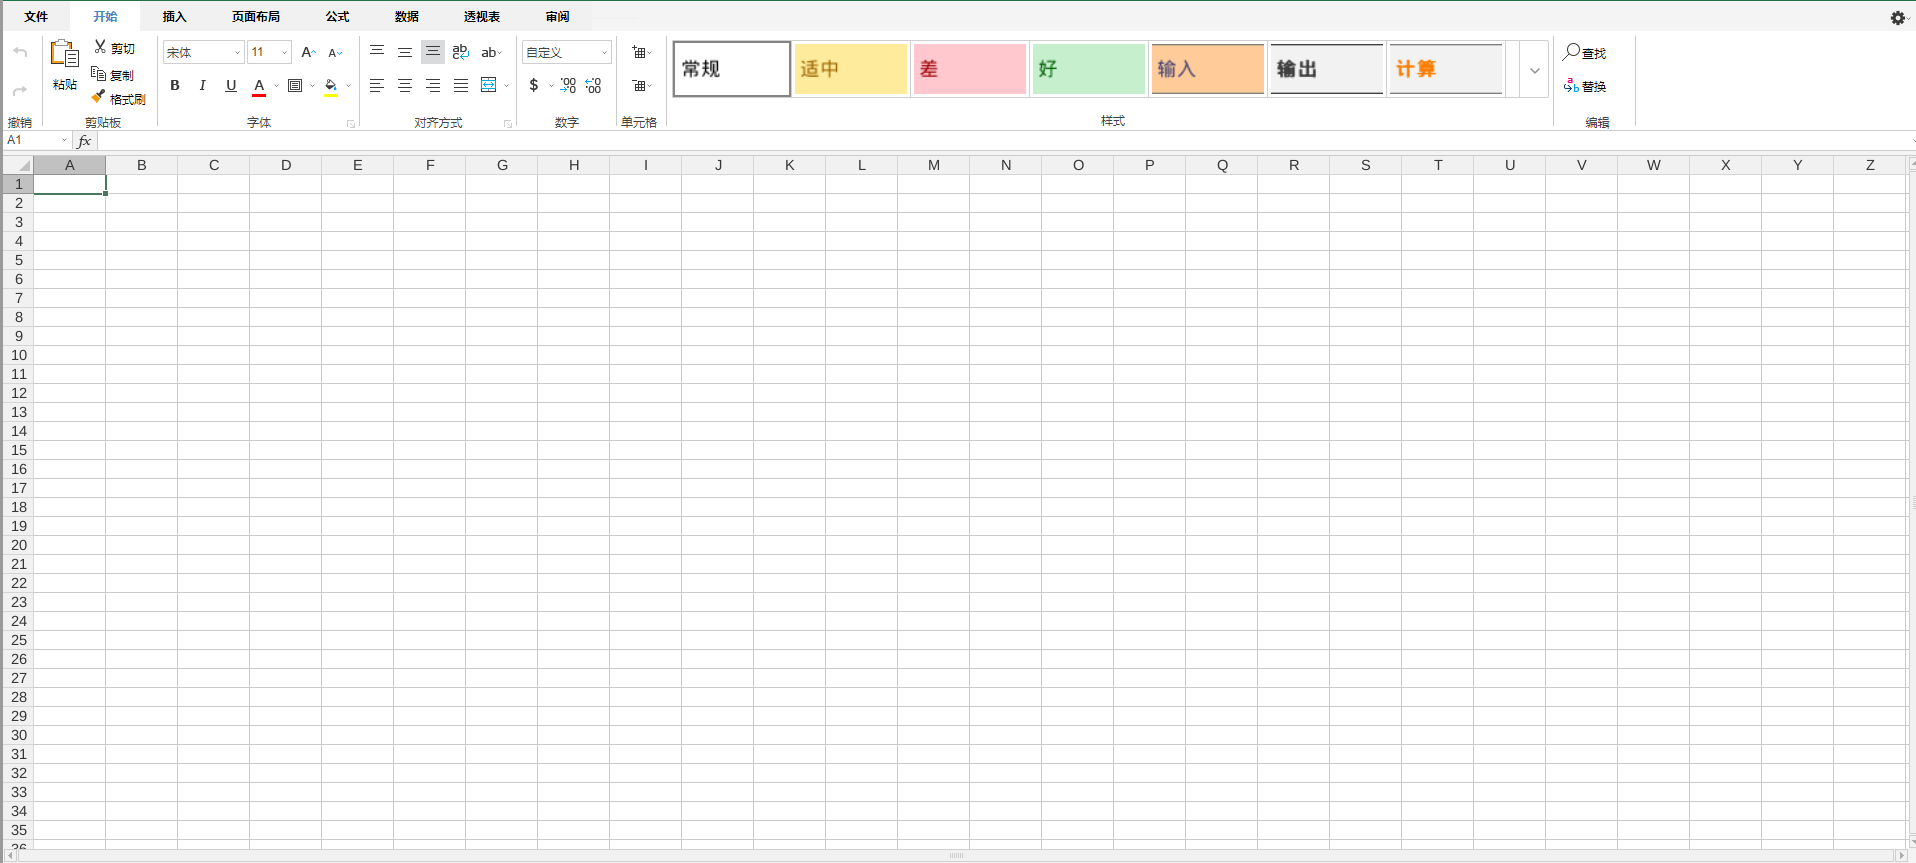
Task: Toggle italic formatting
Action: click(202, 86)
